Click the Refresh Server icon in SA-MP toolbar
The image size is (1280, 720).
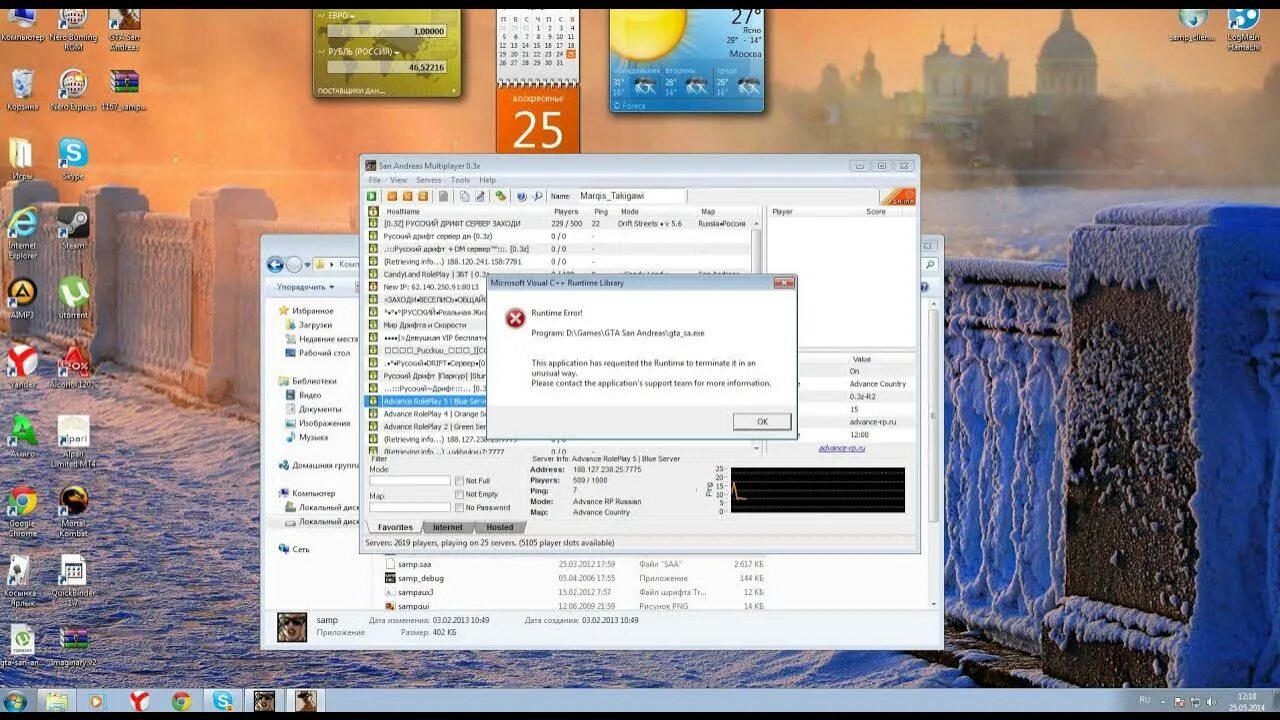click(423, 196)
